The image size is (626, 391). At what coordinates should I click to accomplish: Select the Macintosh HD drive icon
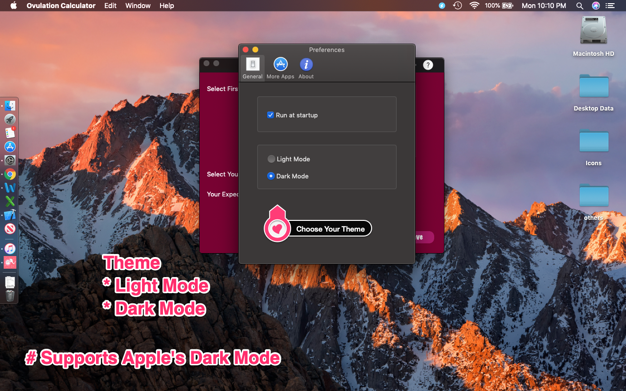pyautogui.click(x=593, y=30)
